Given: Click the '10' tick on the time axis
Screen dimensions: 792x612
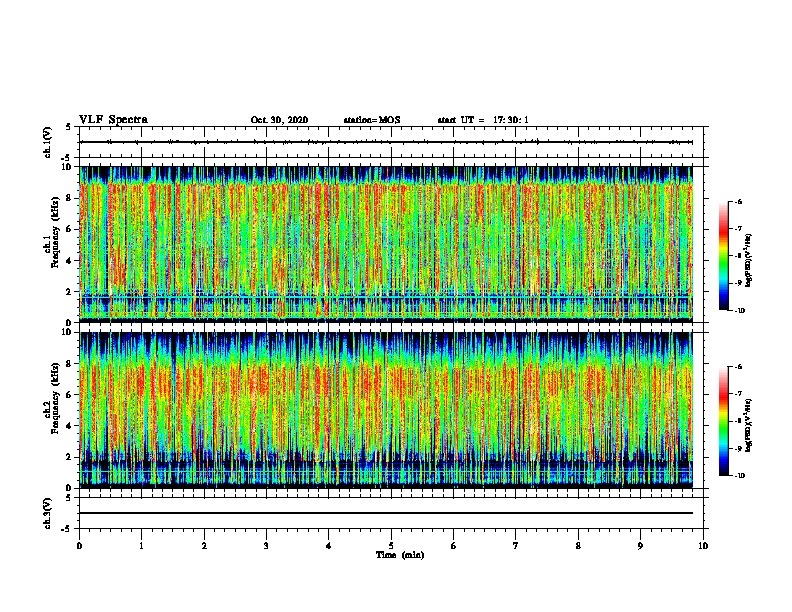Looking at the screenshot, I should coord(703,546).
